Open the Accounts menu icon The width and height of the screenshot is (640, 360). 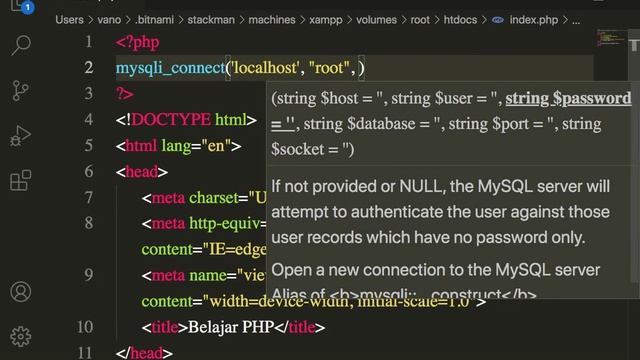click(20, 292)
